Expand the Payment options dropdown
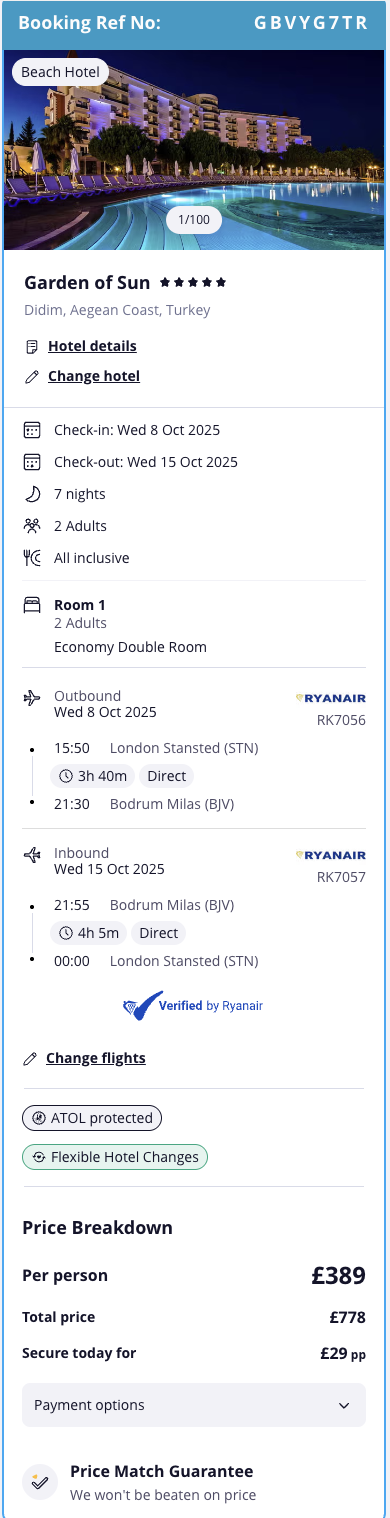 pyautogui.click(x=194, y=1405)
